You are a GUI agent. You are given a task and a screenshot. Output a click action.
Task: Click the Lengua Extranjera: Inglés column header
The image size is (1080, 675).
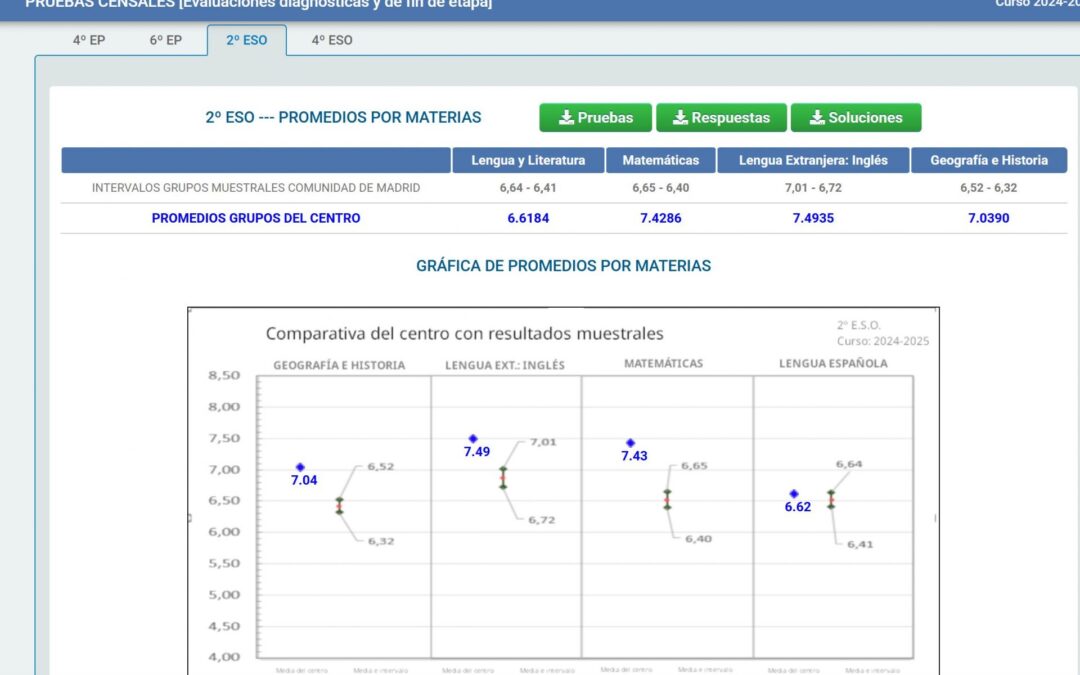[813, 160]
